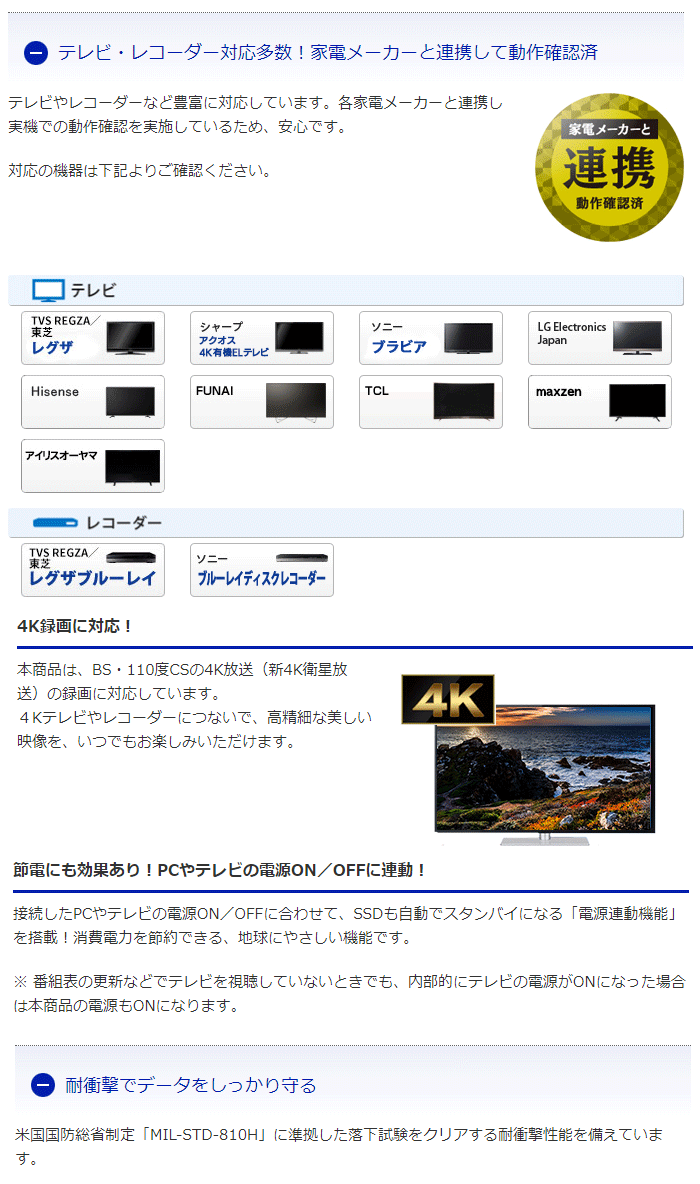Select the TCL TV compatibility button
The width and height of the screenshot is (700, 1184).
(x=431, y=402)
